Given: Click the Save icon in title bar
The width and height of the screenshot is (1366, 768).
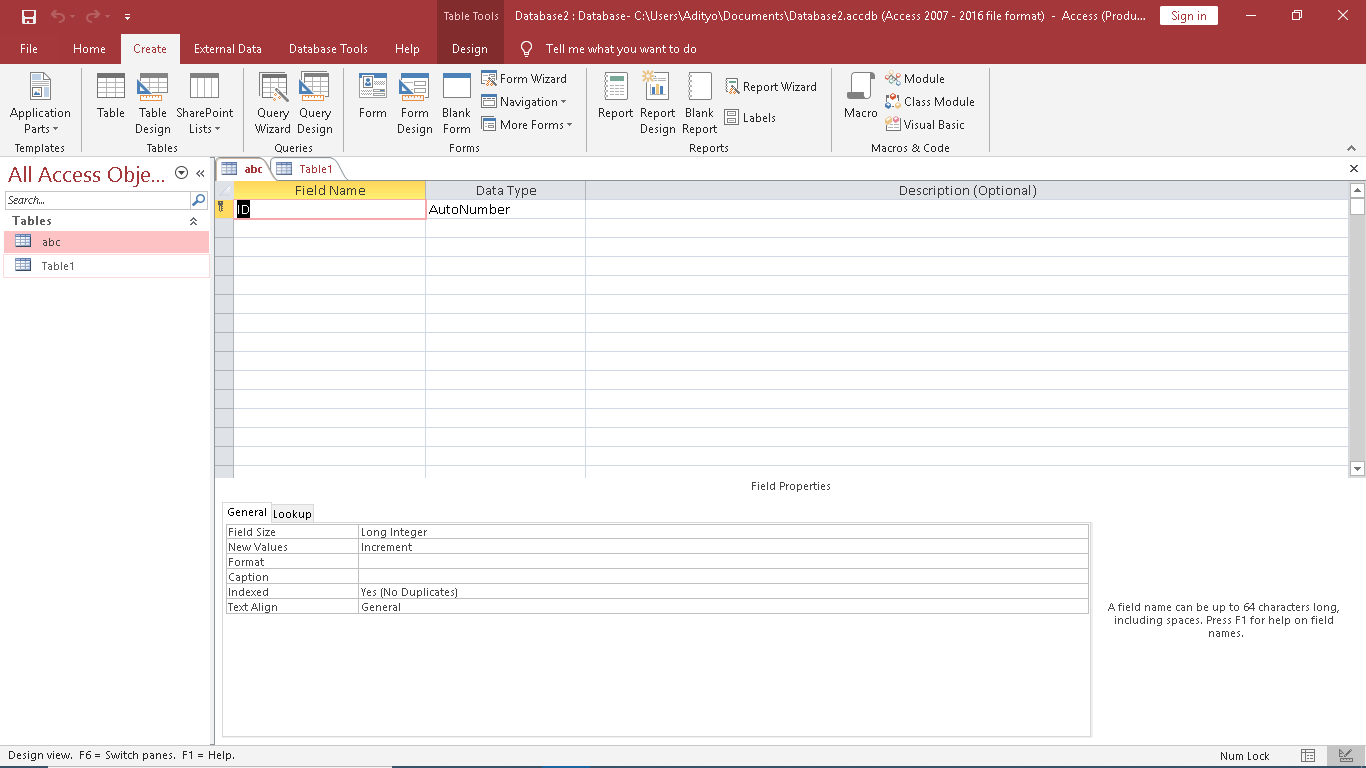Looking at the screenshot, I should (x=29, y=16).
